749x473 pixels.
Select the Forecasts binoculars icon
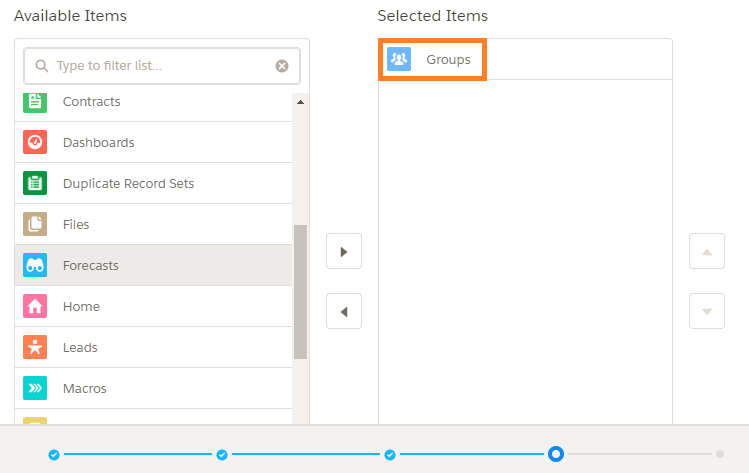tap(35, 265)
